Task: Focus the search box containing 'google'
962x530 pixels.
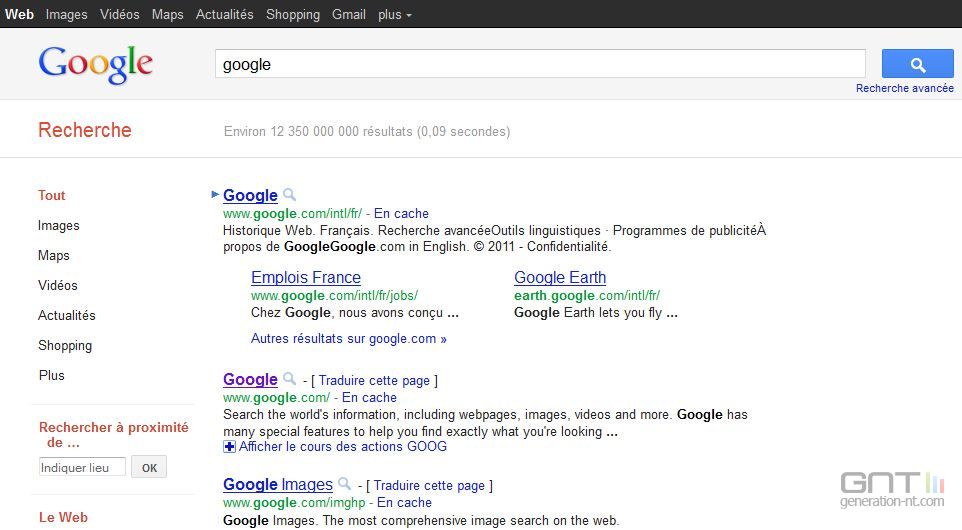Action: tap(540, 64)
